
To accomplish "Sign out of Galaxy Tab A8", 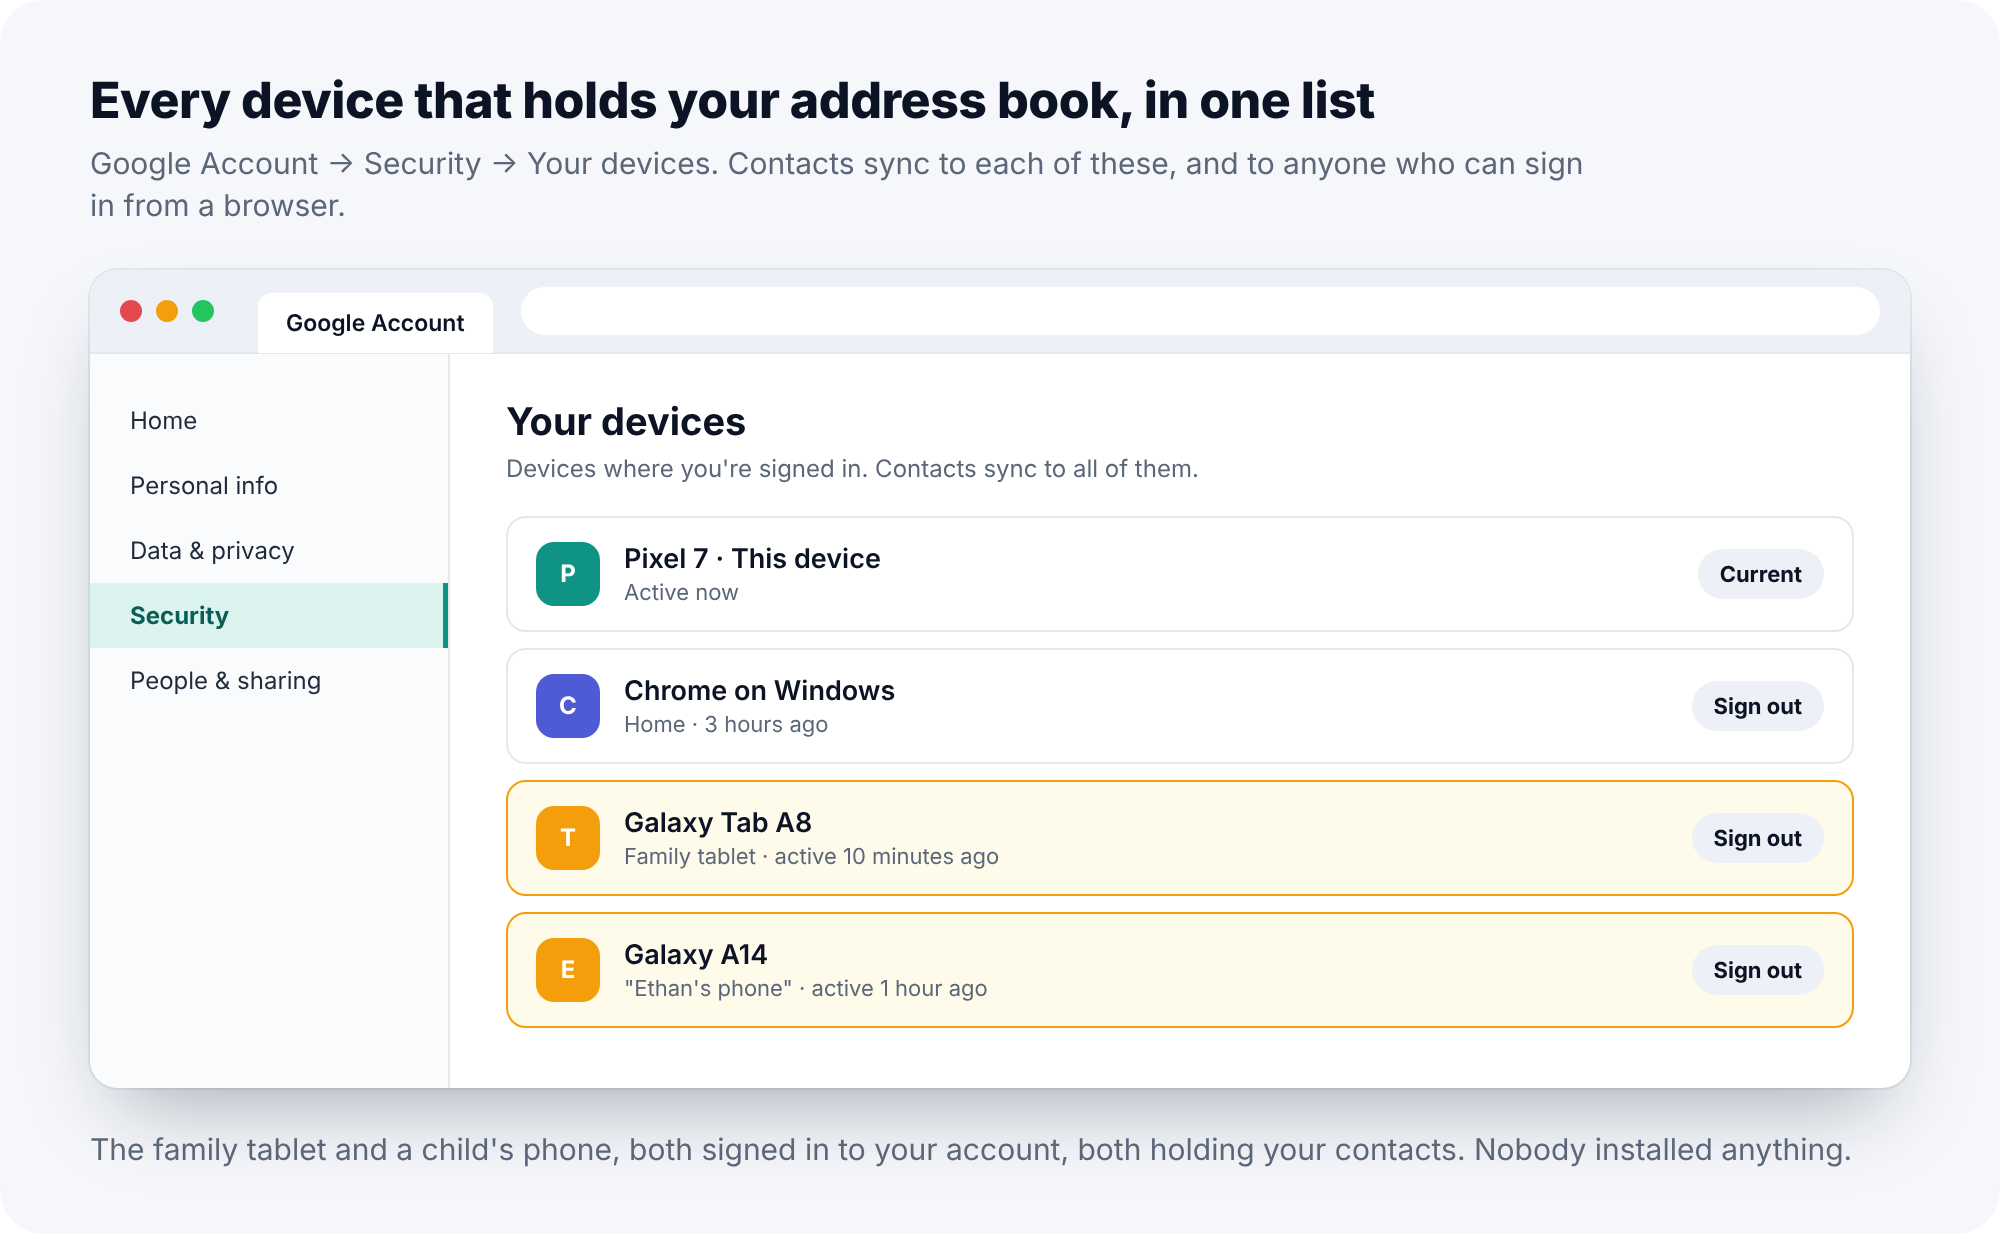I will click(1757, 838).
